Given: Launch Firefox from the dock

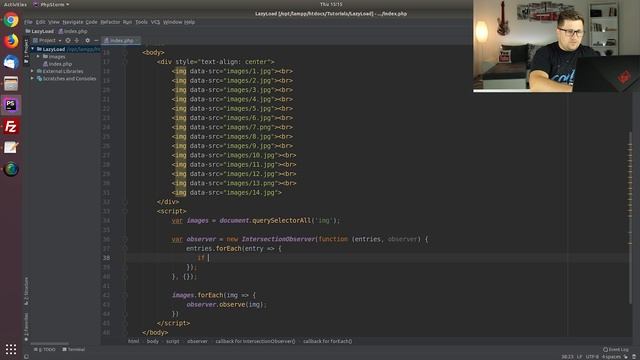Looking at the screenshot, I should (11, 41).
